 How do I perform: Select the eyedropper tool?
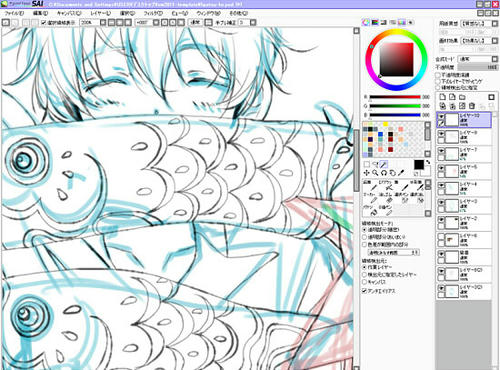[401, 173]
